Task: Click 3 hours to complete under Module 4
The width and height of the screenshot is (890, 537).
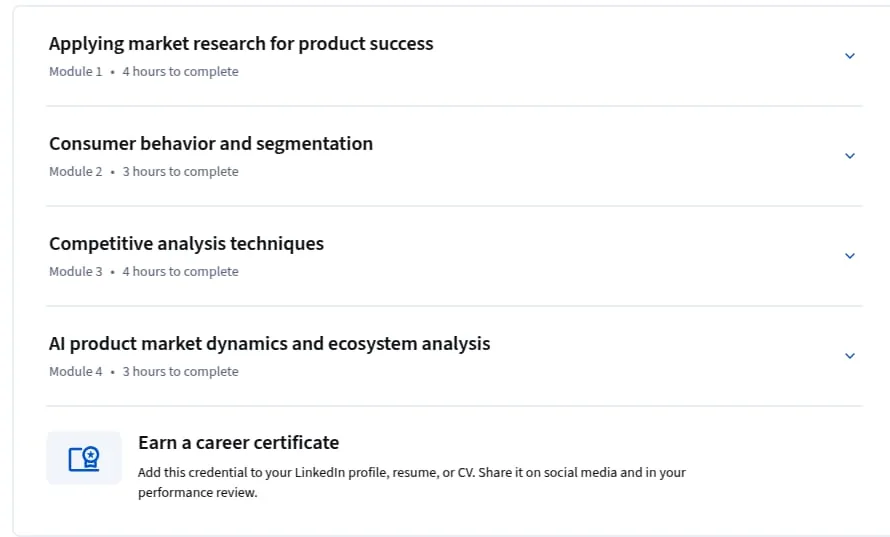Action: (x=180, y=371)
